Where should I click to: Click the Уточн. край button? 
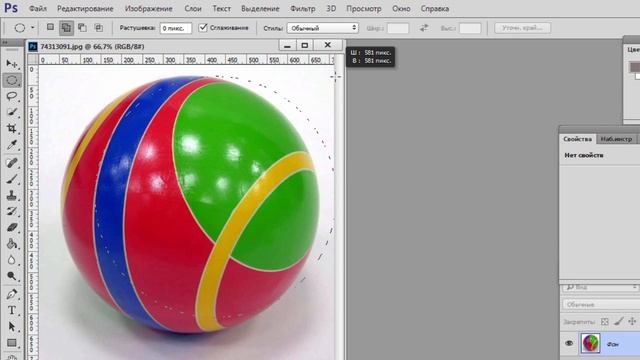click(x=522, y=28)
